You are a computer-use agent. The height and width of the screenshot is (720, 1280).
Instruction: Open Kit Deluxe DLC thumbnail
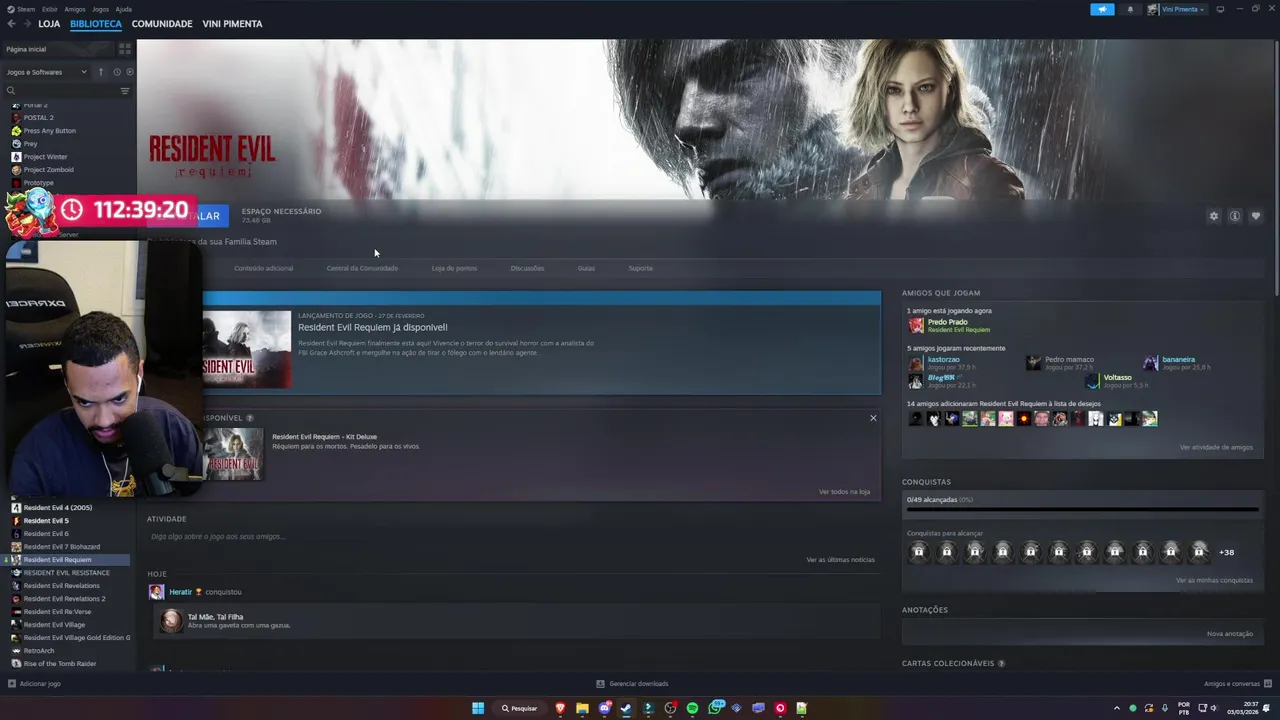pos(233,454)
